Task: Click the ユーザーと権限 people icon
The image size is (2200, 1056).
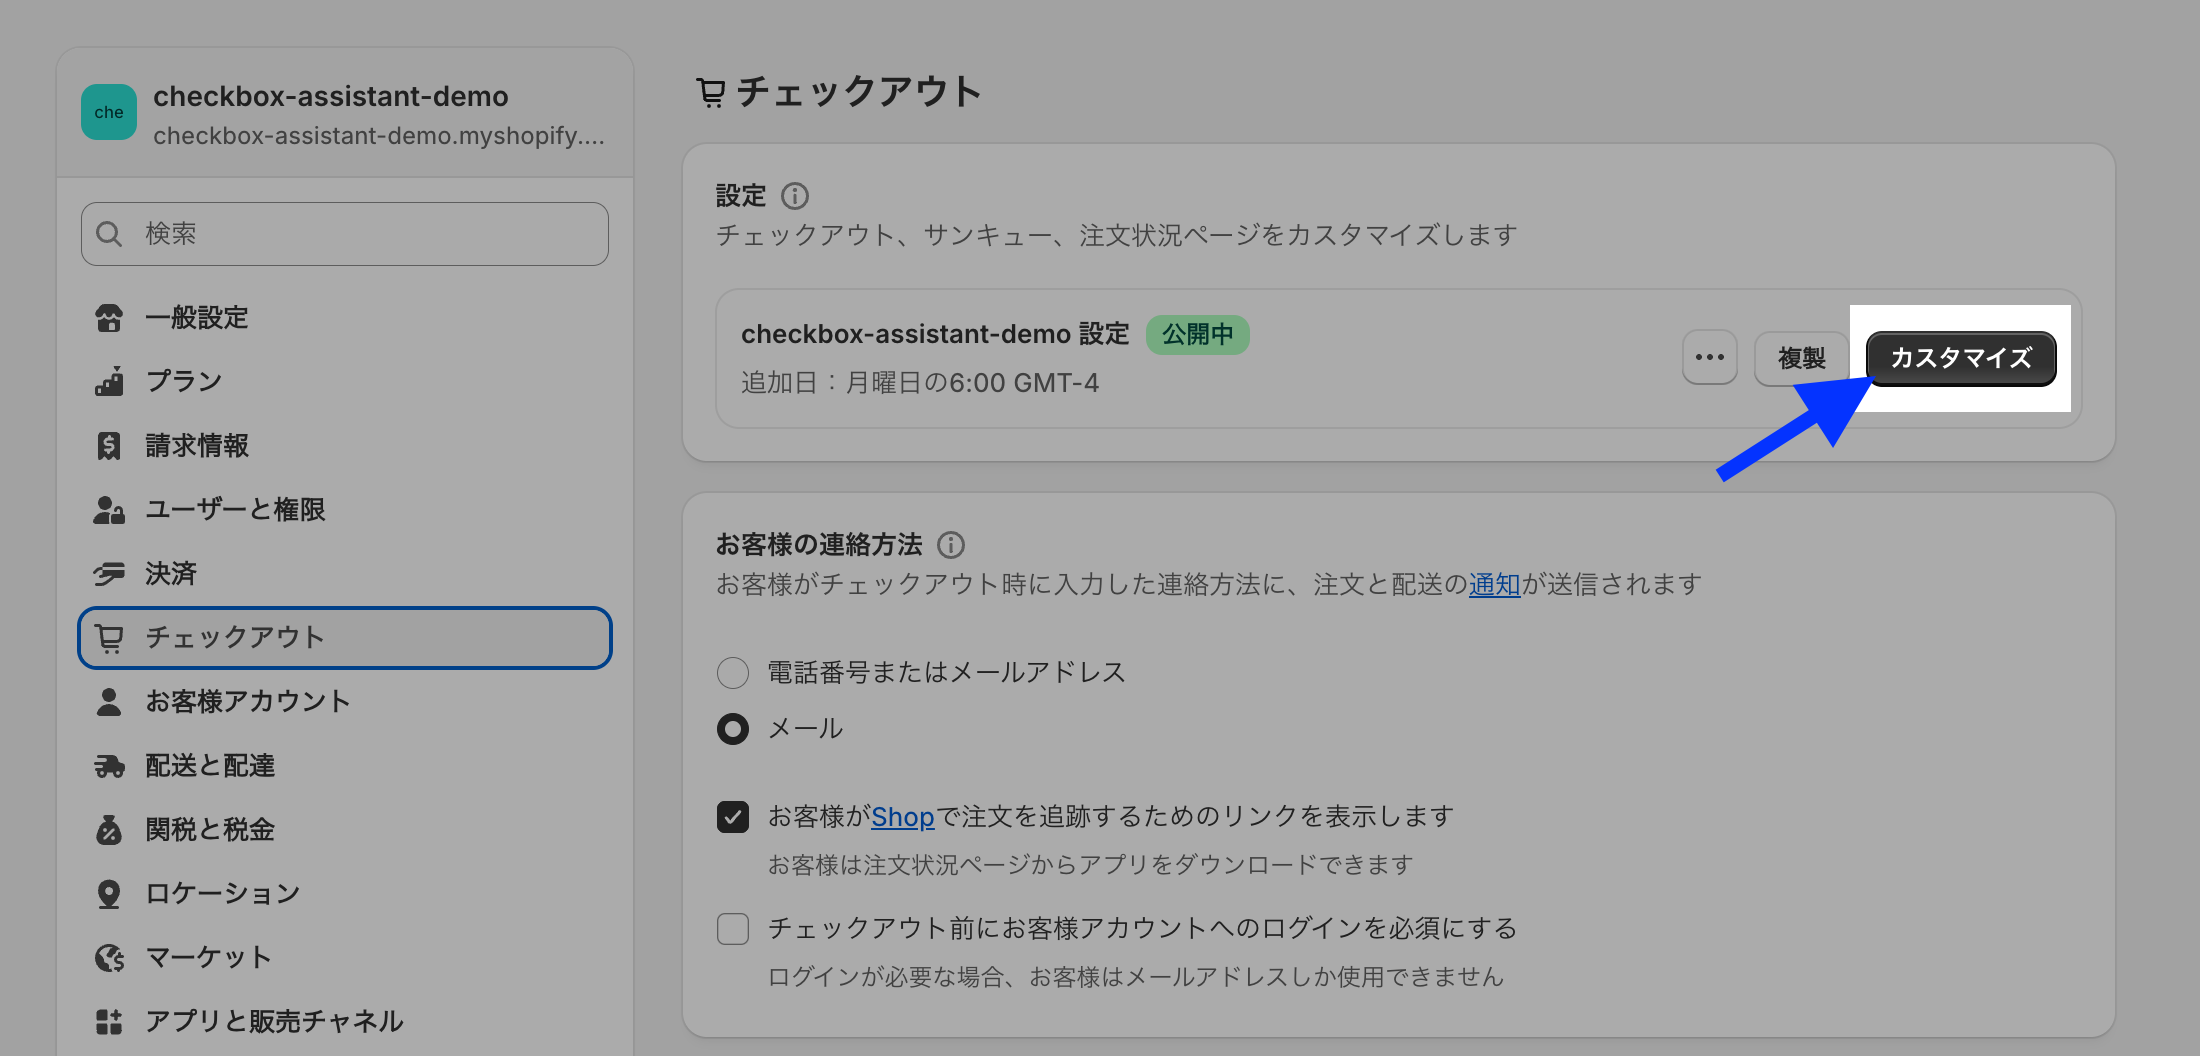Action: [x=109, y=510]
